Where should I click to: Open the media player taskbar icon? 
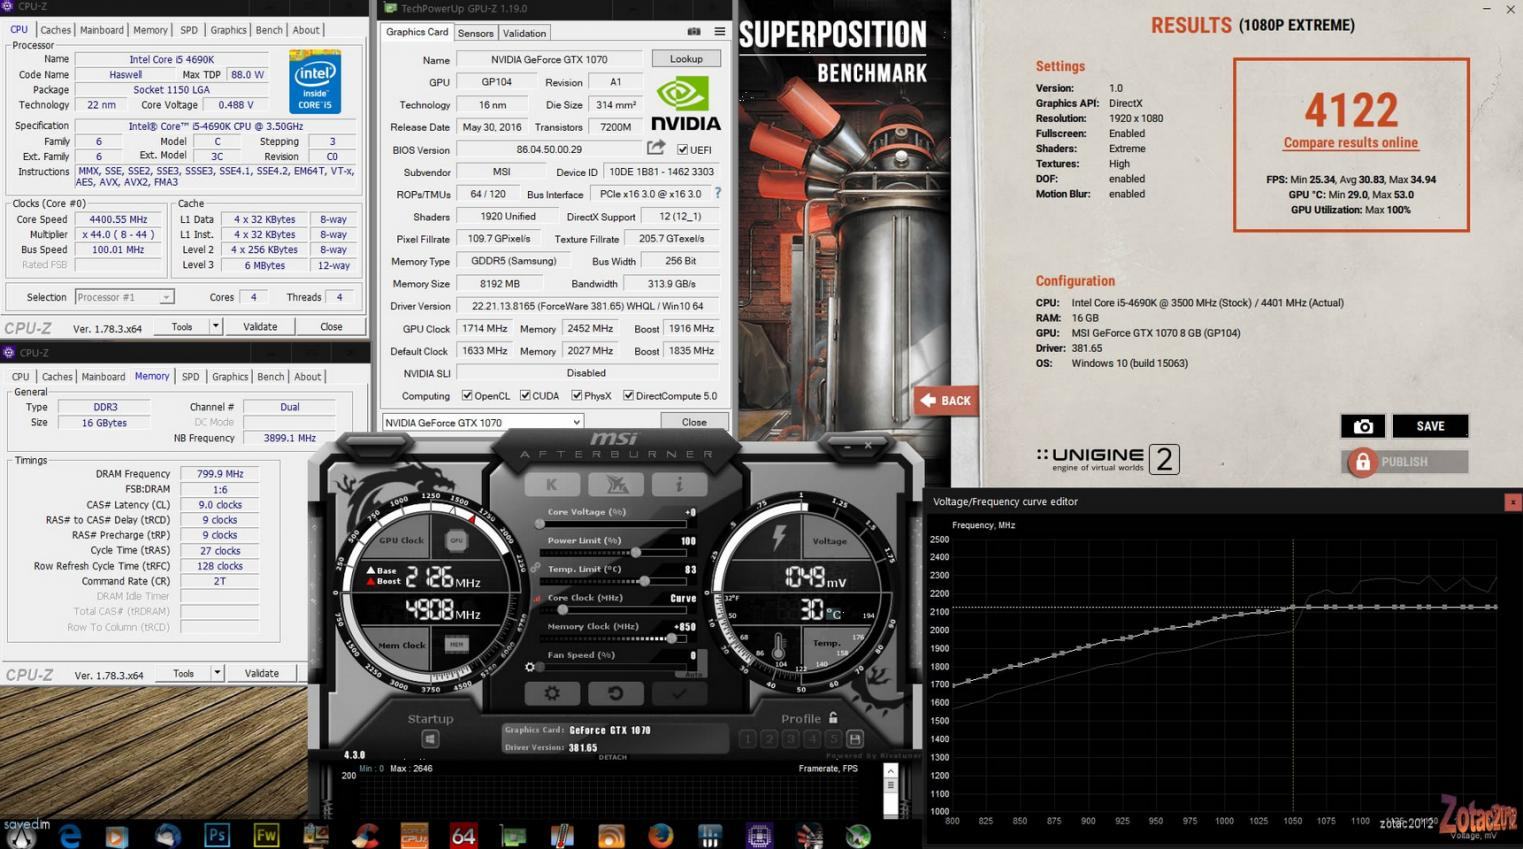[x=118, y=835]
